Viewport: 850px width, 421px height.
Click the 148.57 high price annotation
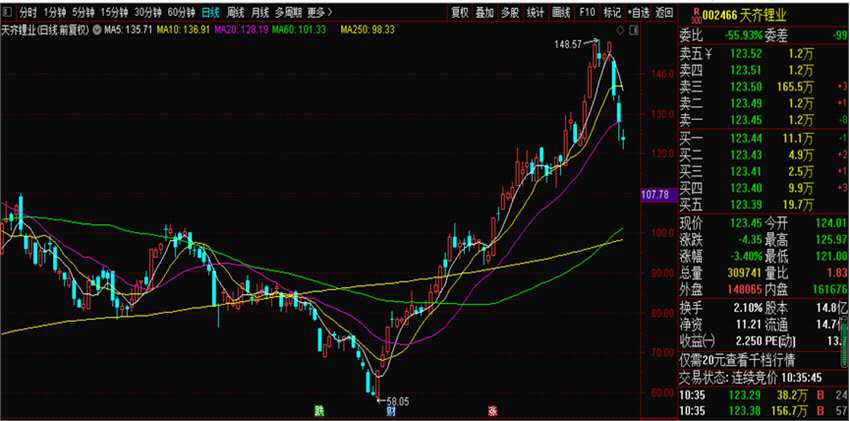(569, 45)
